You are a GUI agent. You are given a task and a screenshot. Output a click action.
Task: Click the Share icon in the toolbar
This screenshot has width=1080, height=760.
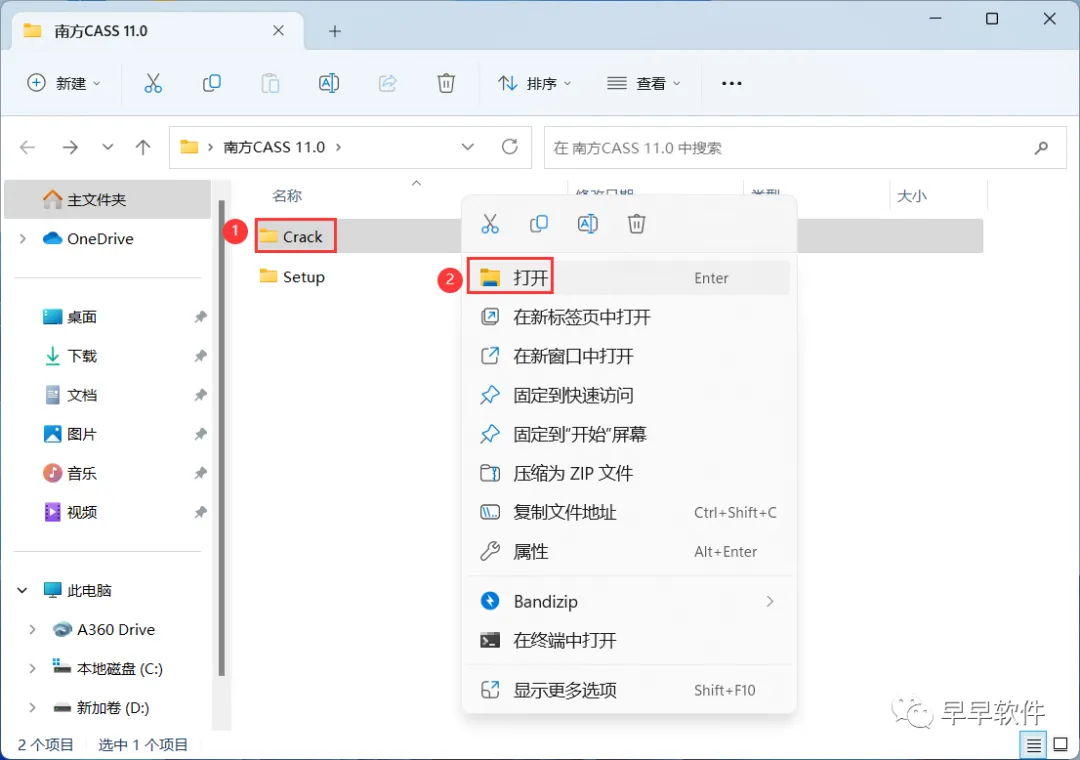388,83
